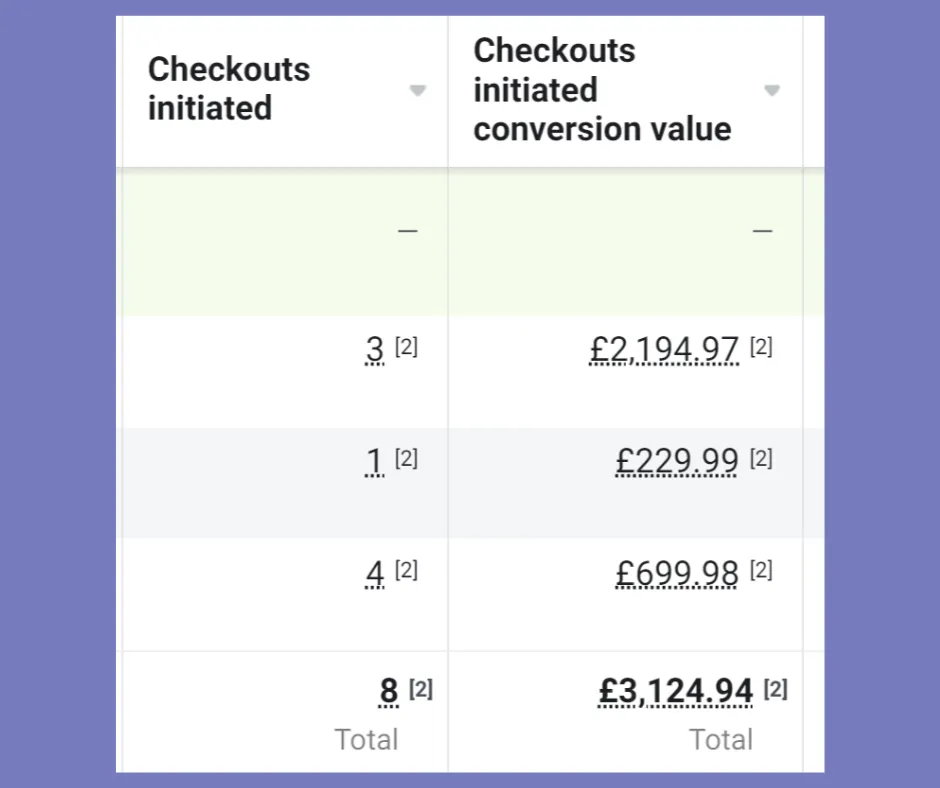Click the checkout count value 3
This screenshot has height=788, width=940.
click(x=375, y=350)
